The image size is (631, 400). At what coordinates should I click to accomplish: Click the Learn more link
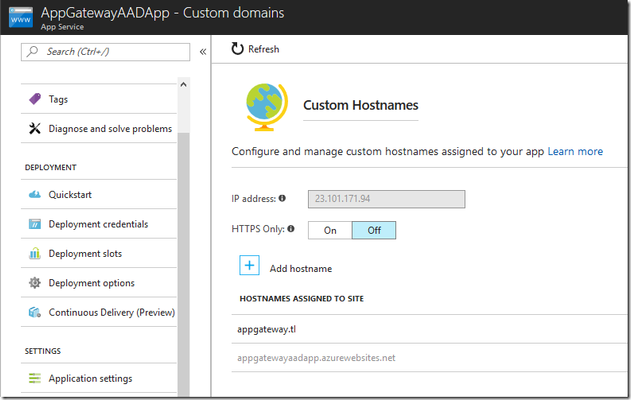(x=575, y=151)
